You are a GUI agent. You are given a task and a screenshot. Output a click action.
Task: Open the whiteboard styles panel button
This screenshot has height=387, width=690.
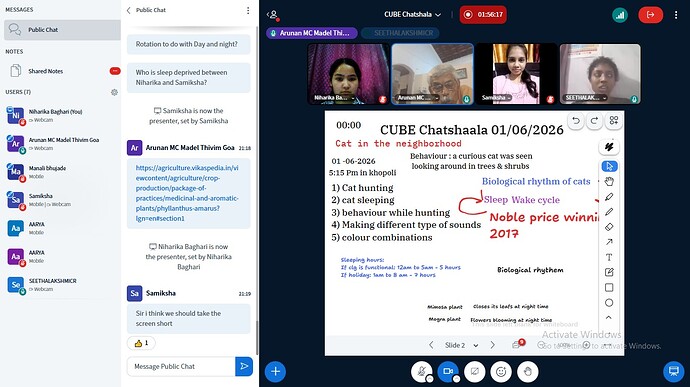(x=609, y=147)
